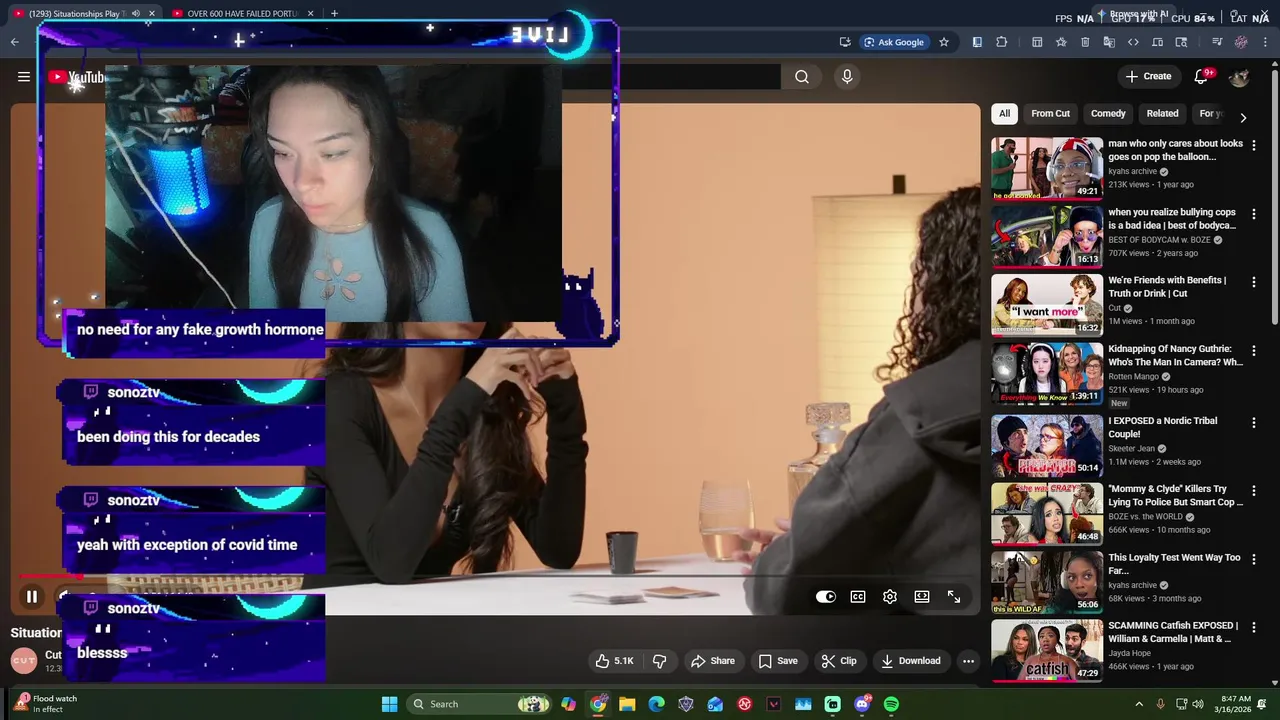This screenshot has width=1280, height=720.
Task: Open the YouTube account avatar menu
Action: tap(1239, 77)
